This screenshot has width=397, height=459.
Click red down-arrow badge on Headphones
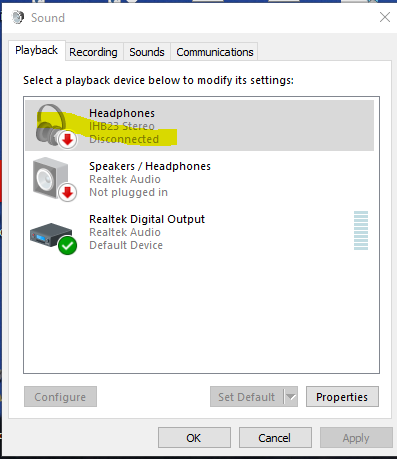click(68, 140)
